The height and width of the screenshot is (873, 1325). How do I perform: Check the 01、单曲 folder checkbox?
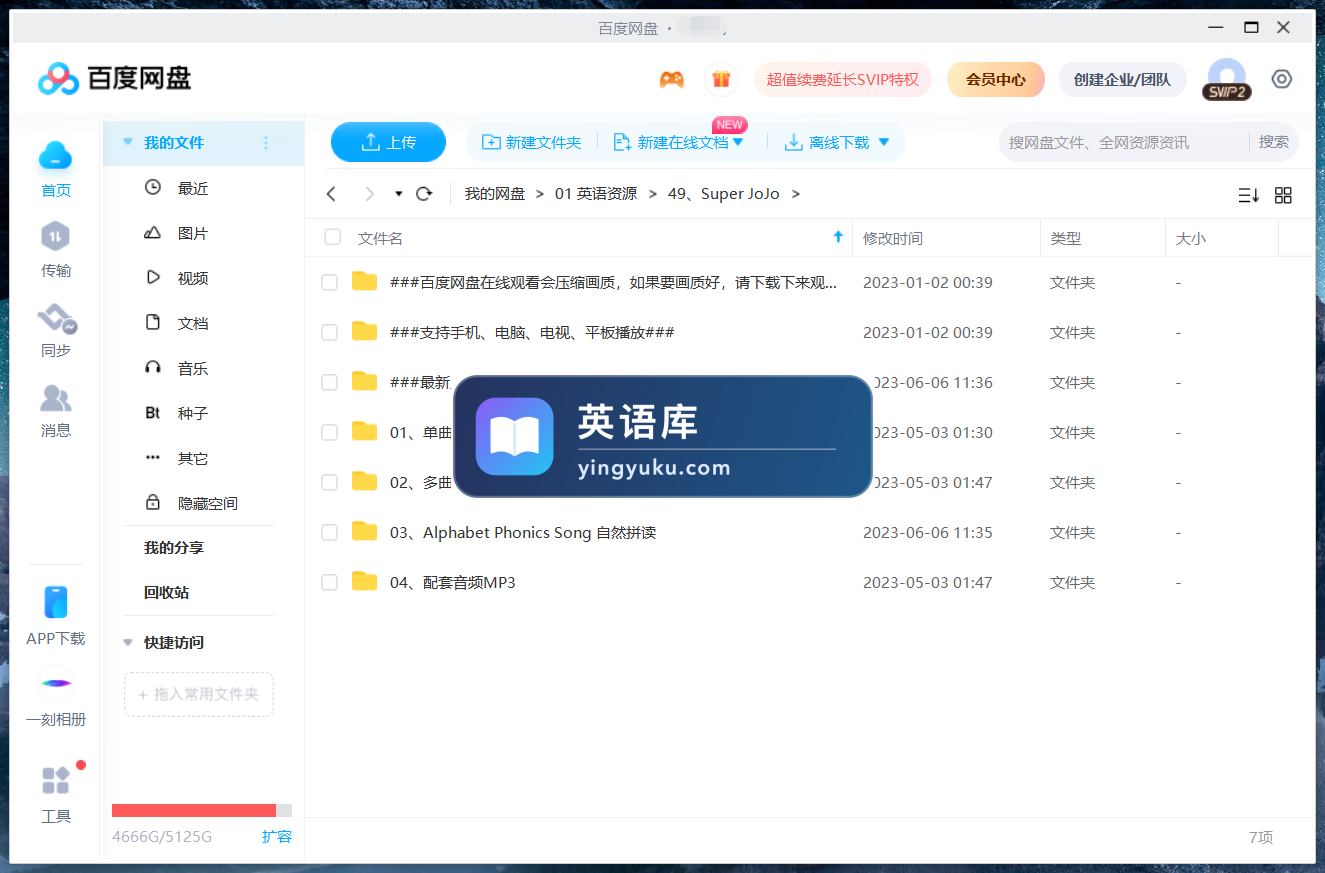click(329, 433)
